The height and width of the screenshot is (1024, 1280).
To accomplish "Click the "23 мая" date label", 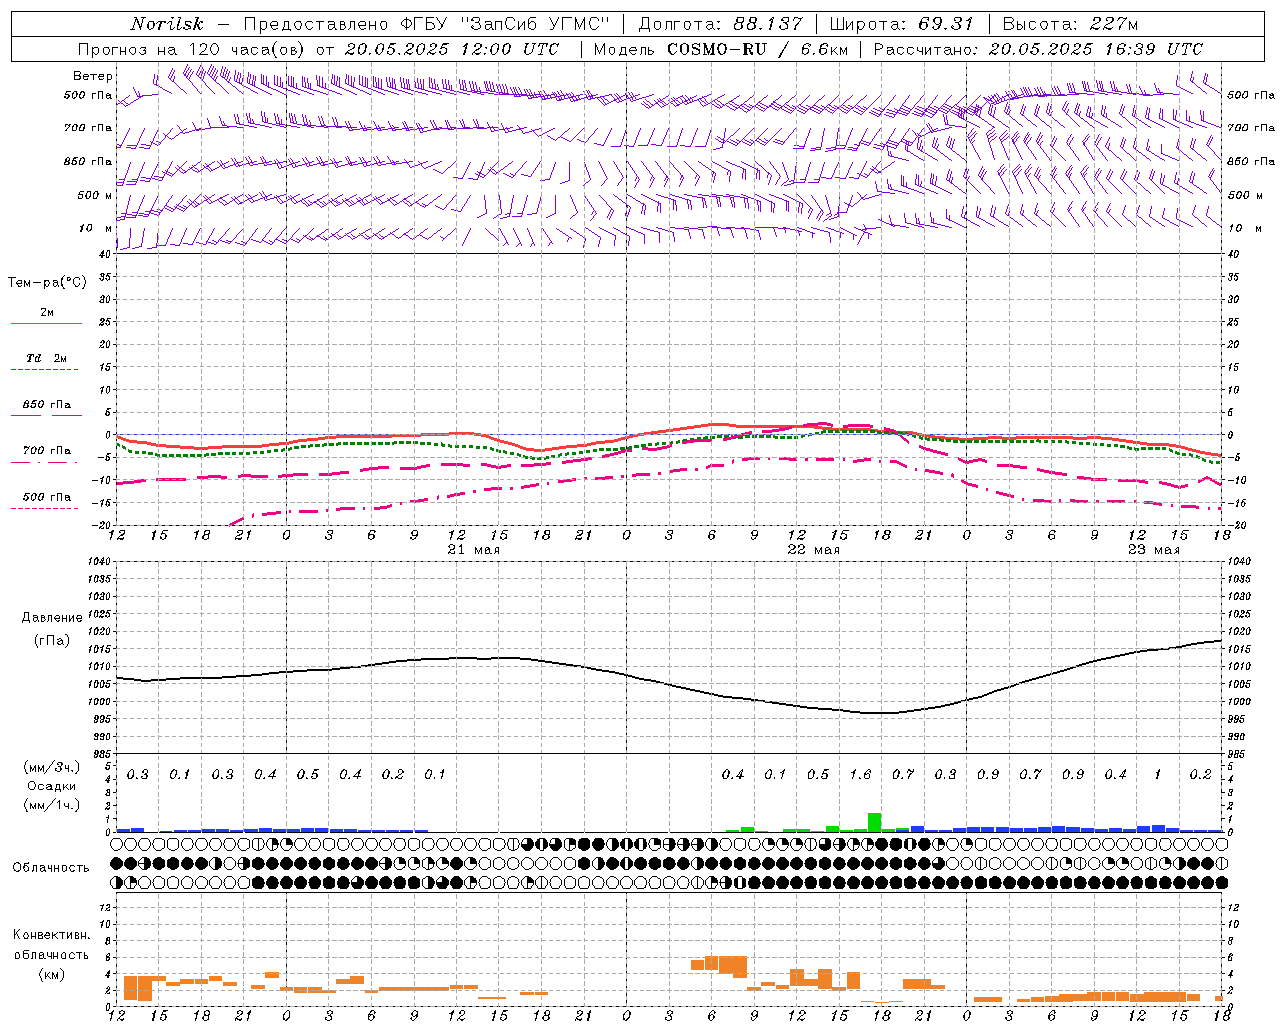I will click(1154, 550).
